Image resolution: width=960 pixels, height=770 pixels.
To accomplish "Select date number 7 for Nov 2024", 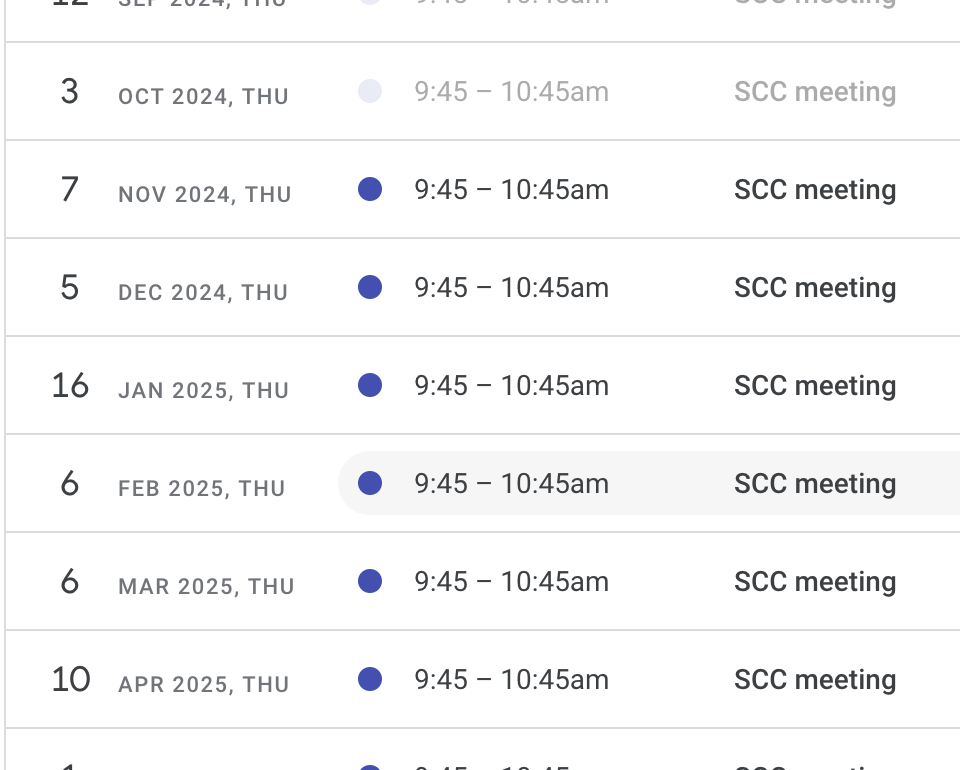I will click(x=70, y=189).
